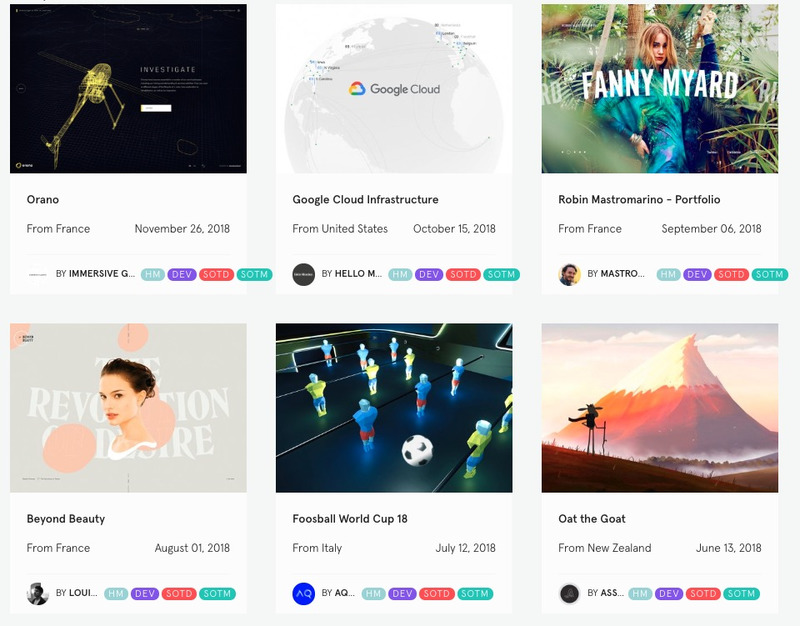
Task: Click the HM badge on Beyond Beauty
Action: (116, 594)
